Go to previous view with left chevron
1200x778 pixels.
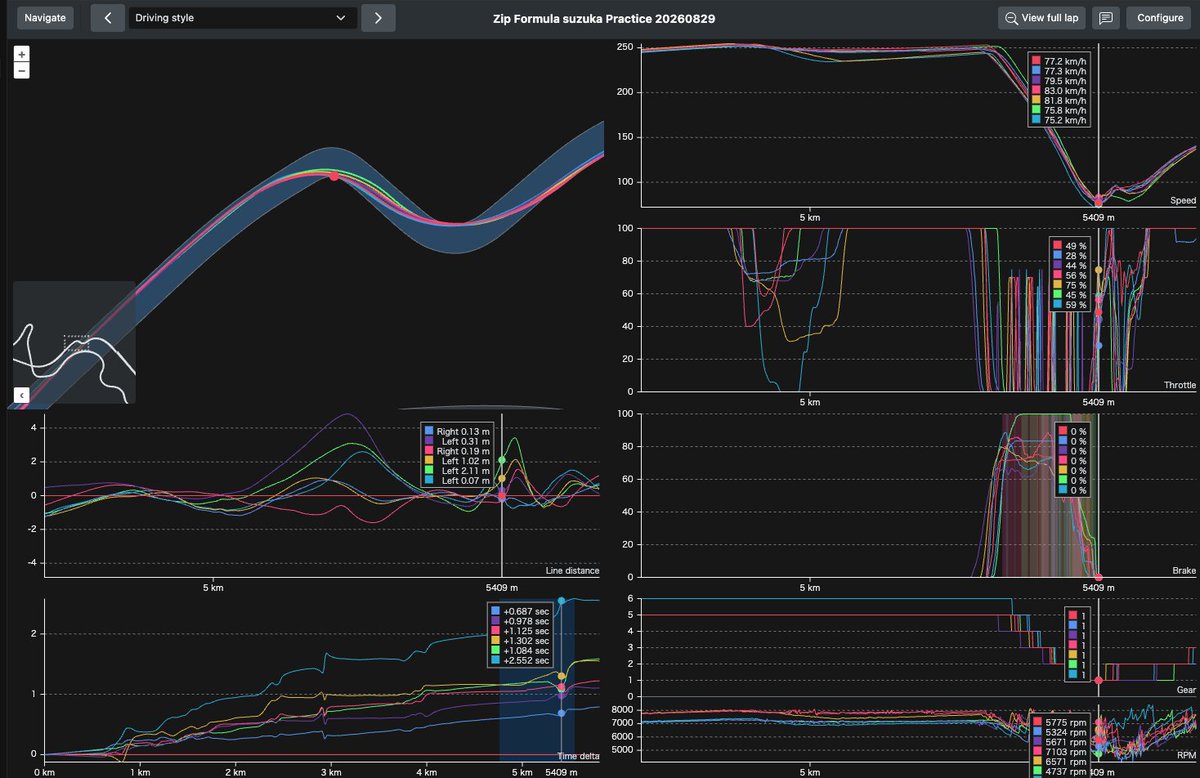point(107,18)
